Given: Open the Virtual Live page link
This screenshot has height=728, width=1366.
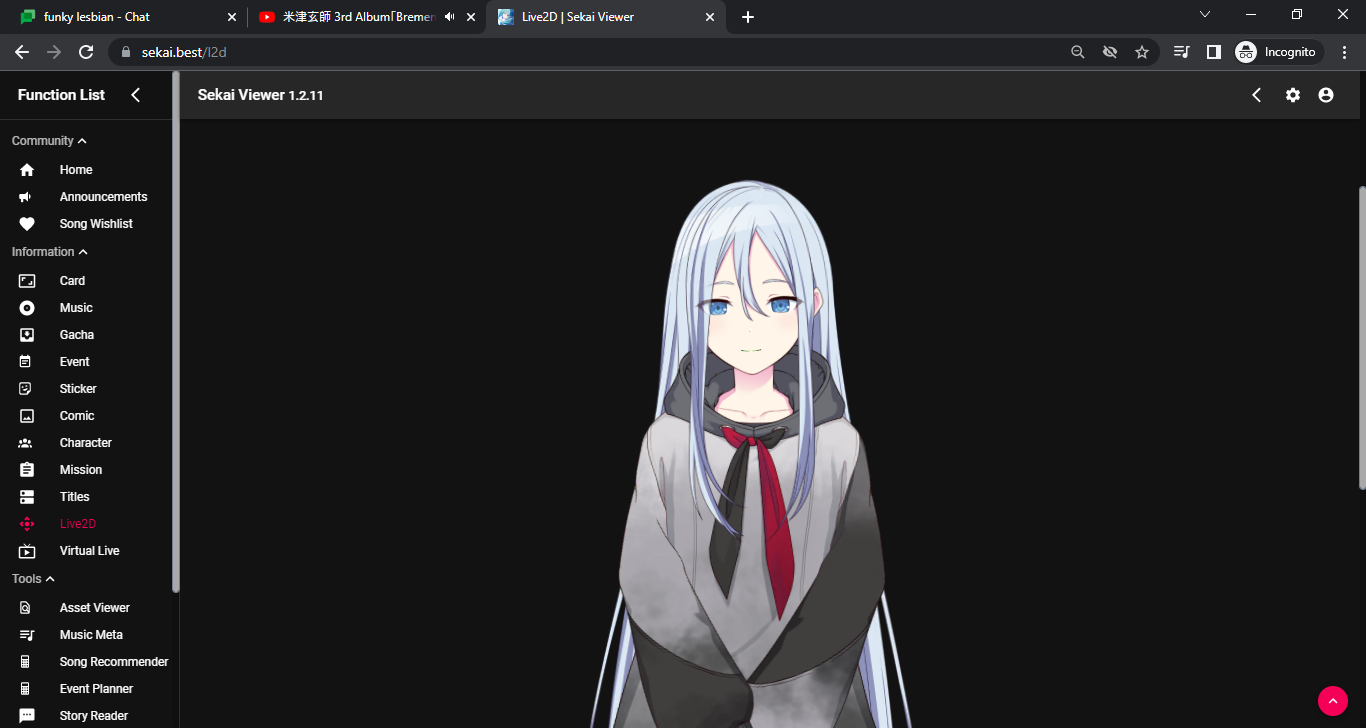Looking at the screenshot, I should (89, 551).
